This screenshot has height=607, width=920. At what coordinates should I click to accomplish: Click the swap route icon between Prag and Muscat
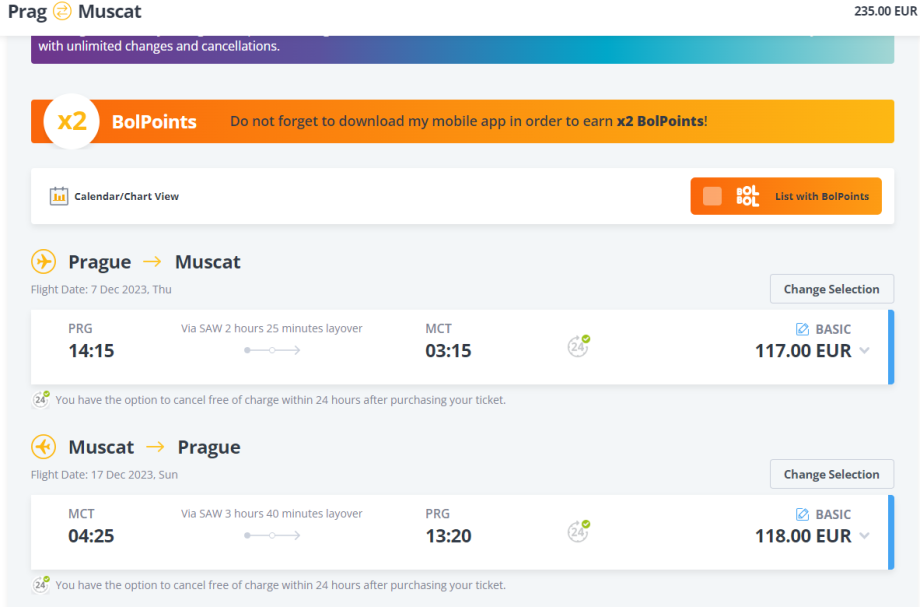62,12
